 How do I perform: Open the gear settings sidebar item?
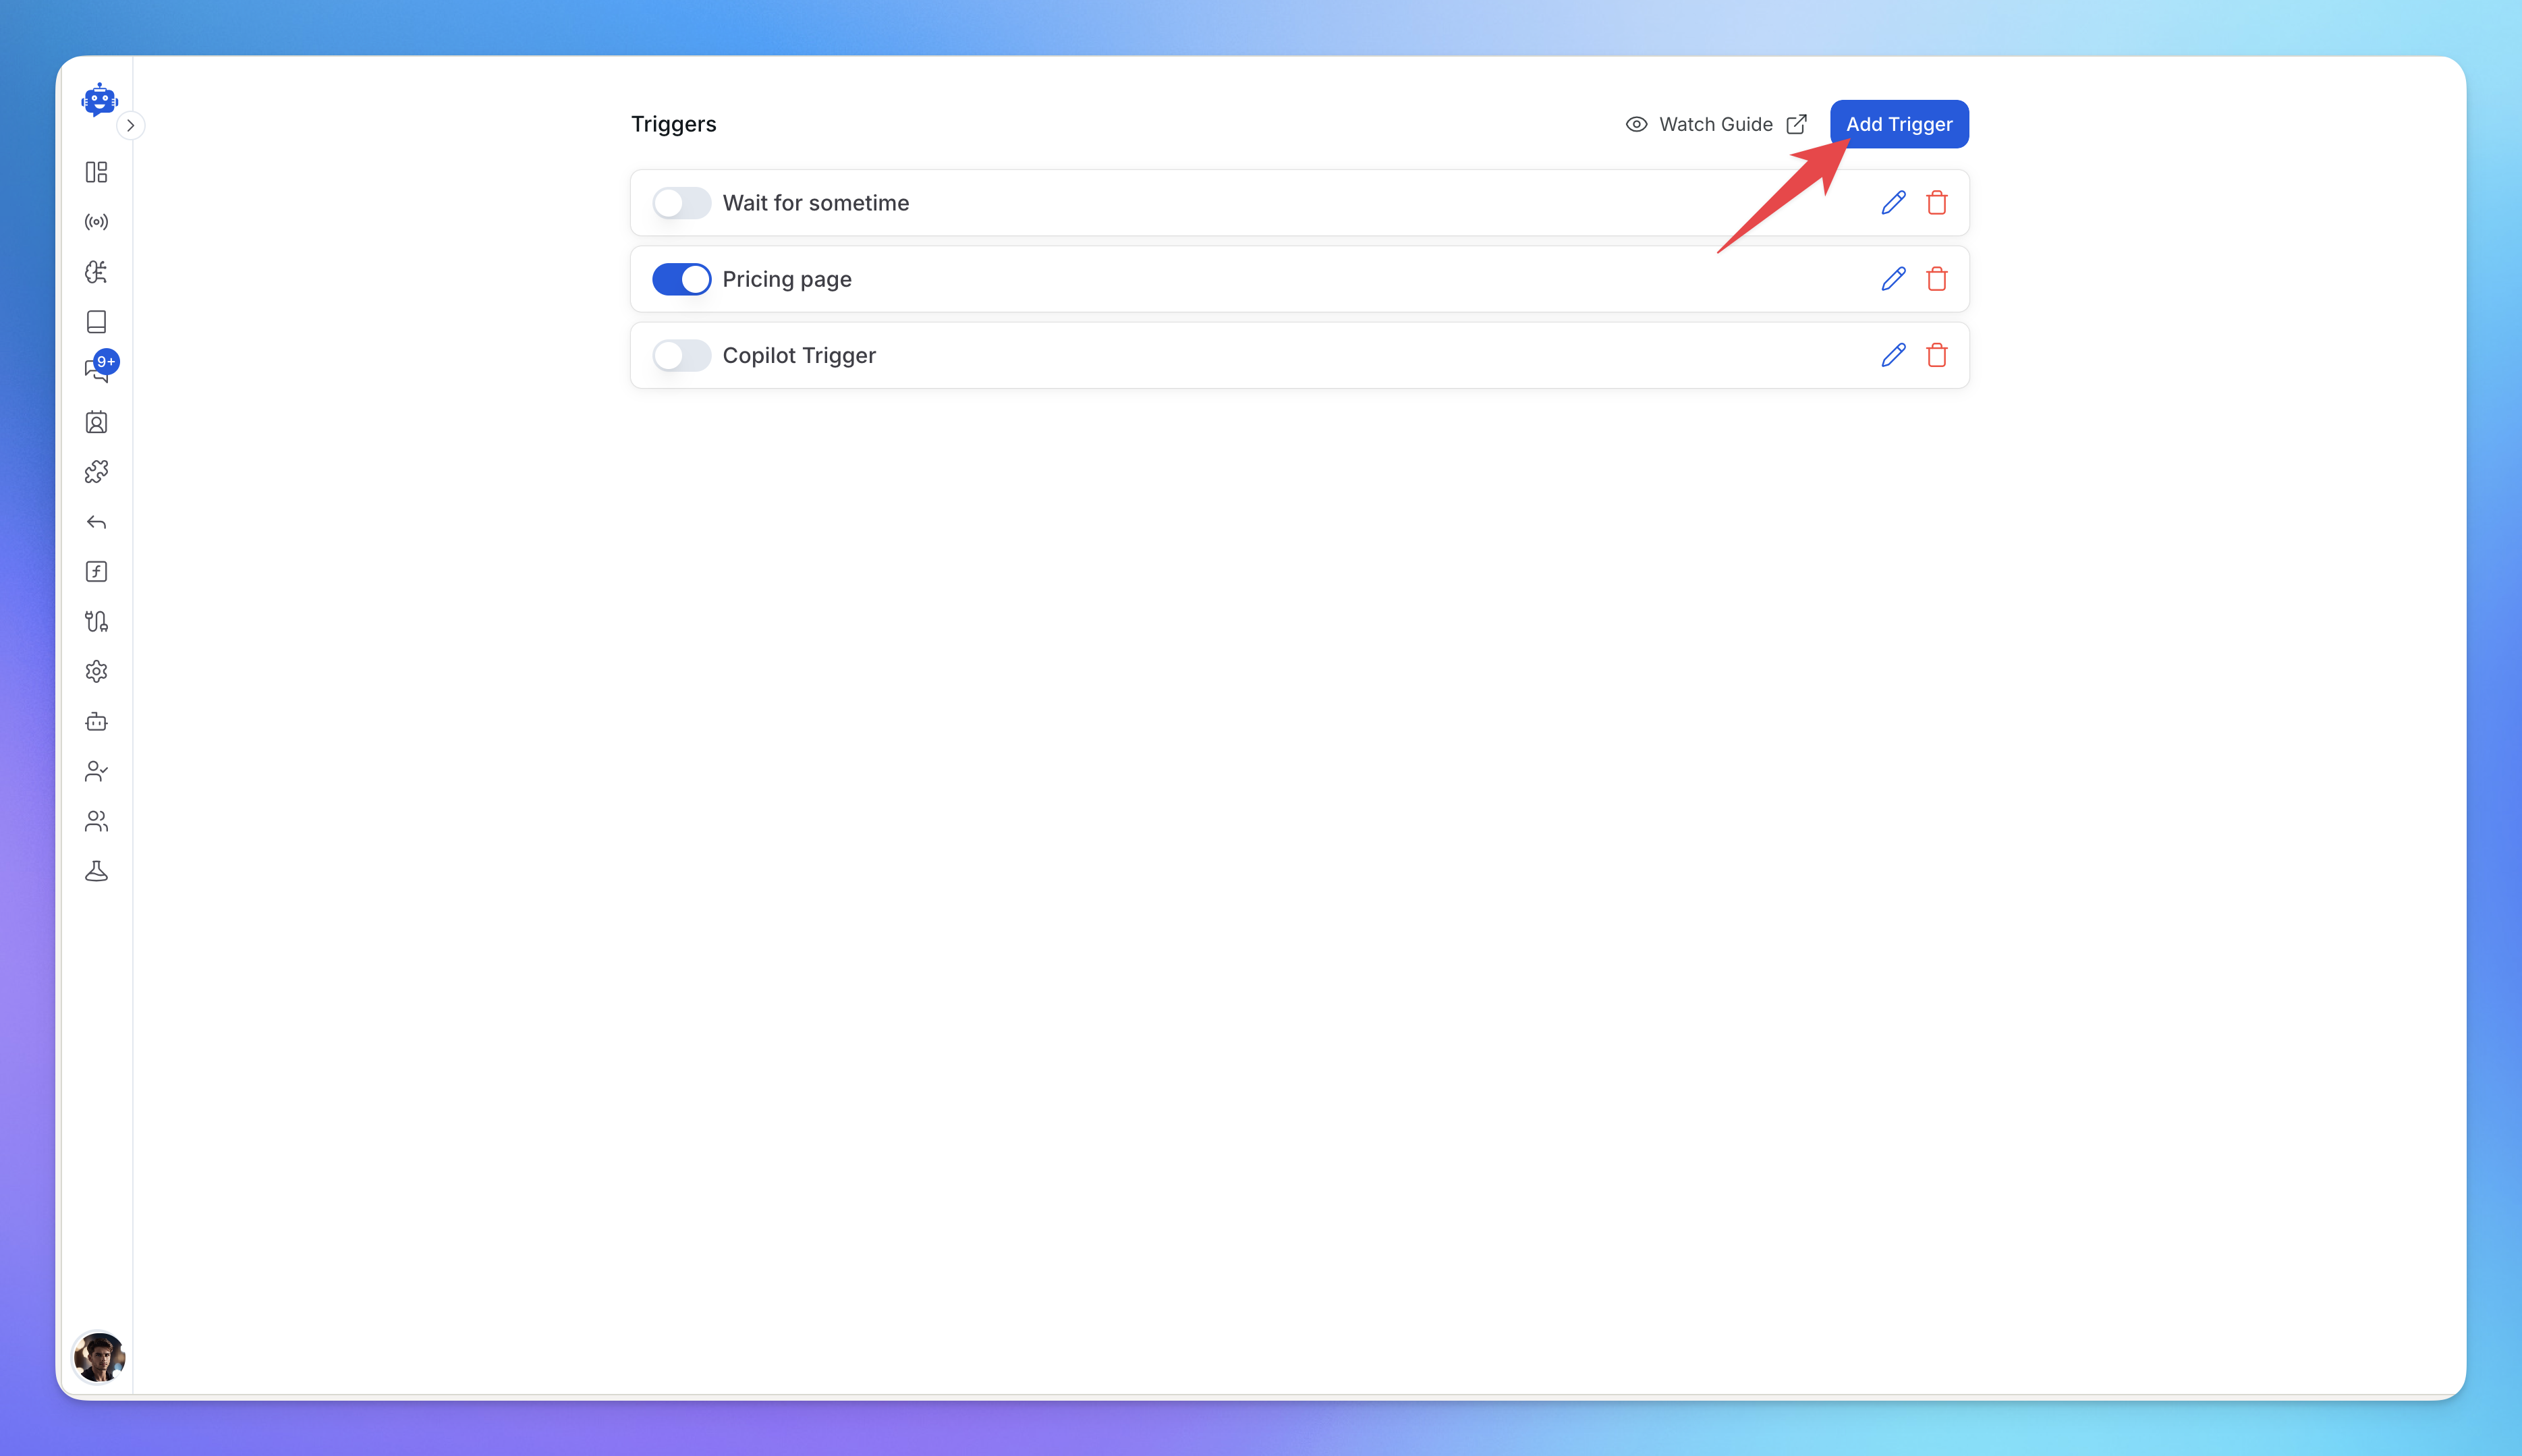click(x=96, y=672)
